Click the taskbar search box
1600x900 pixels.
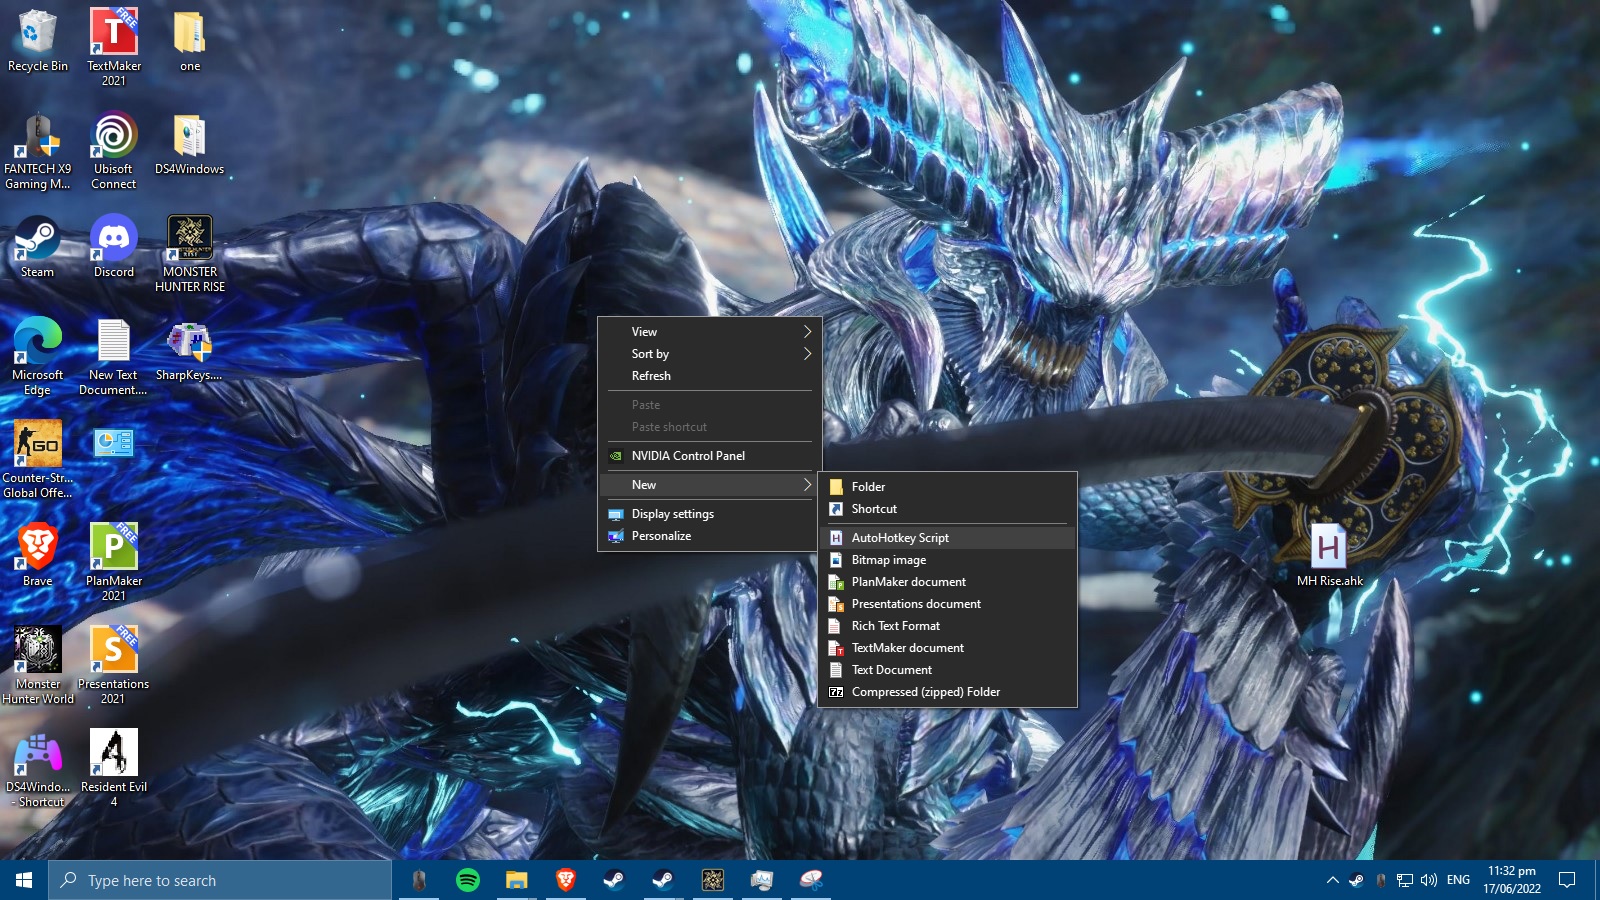tap(220, 880)
